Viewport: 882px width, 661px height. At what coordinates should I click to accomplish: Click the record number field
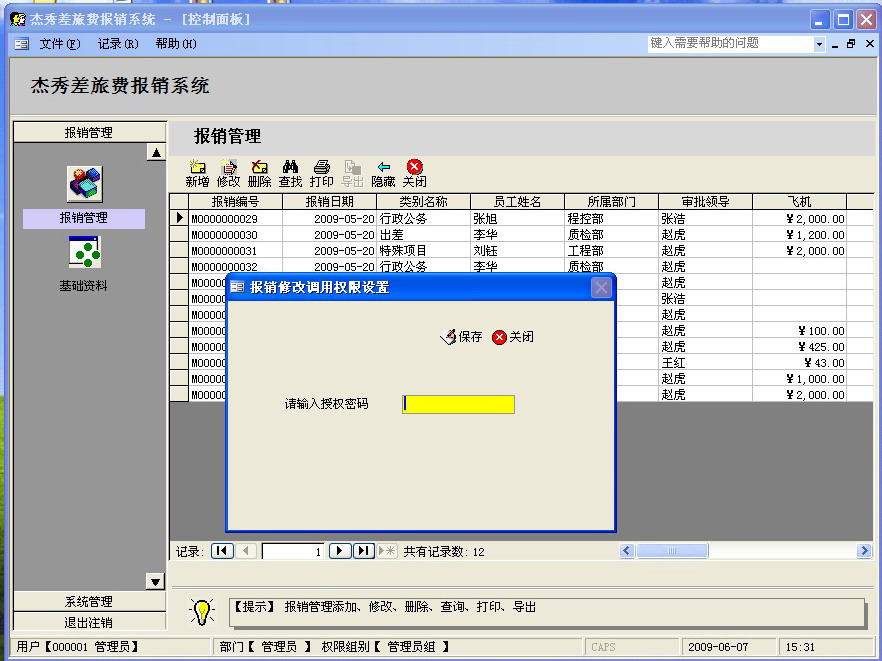(294, 551)
